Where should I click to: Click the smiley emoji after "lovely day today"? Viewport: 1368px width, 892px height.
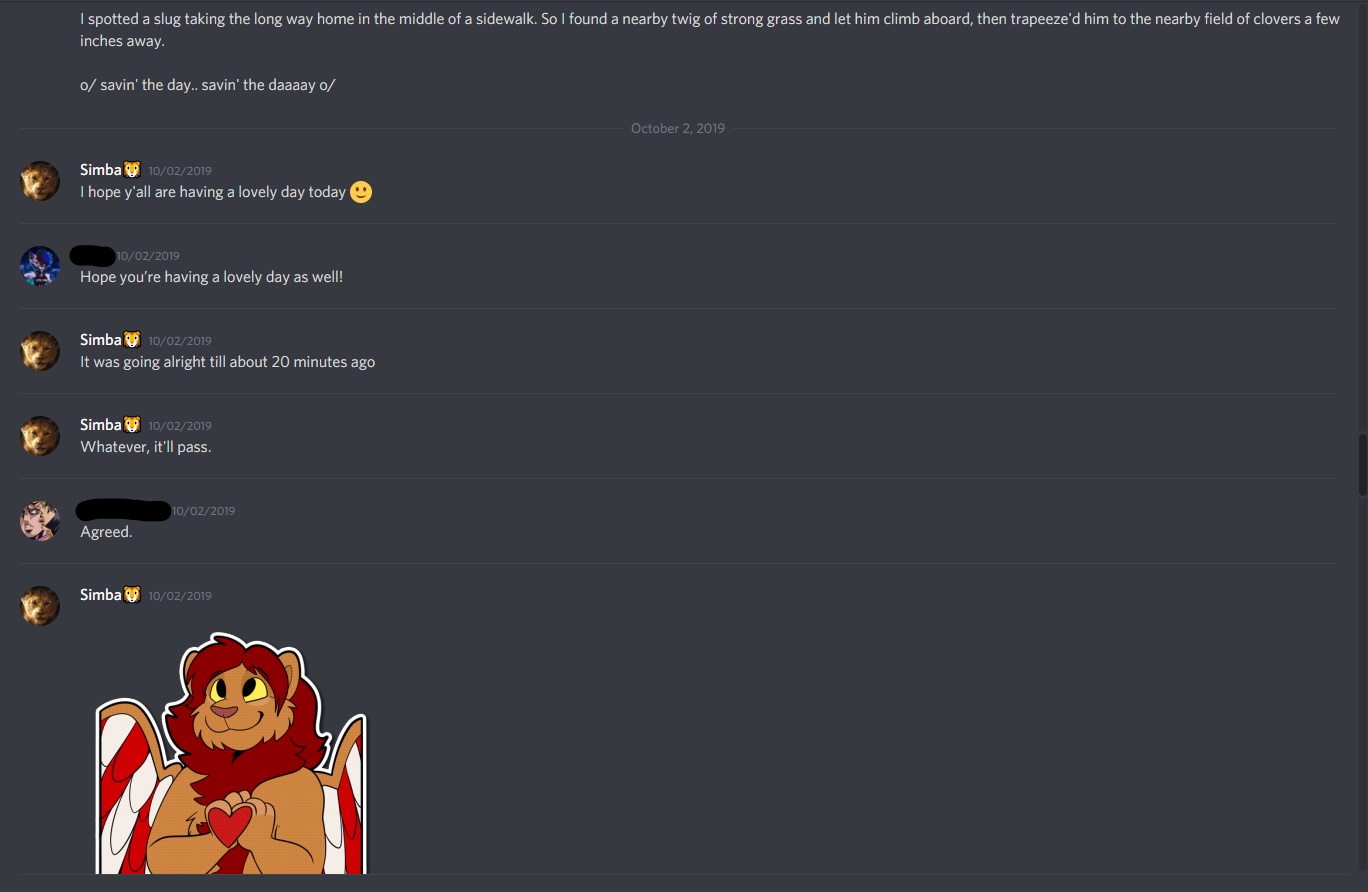click(x=361, y=192)
